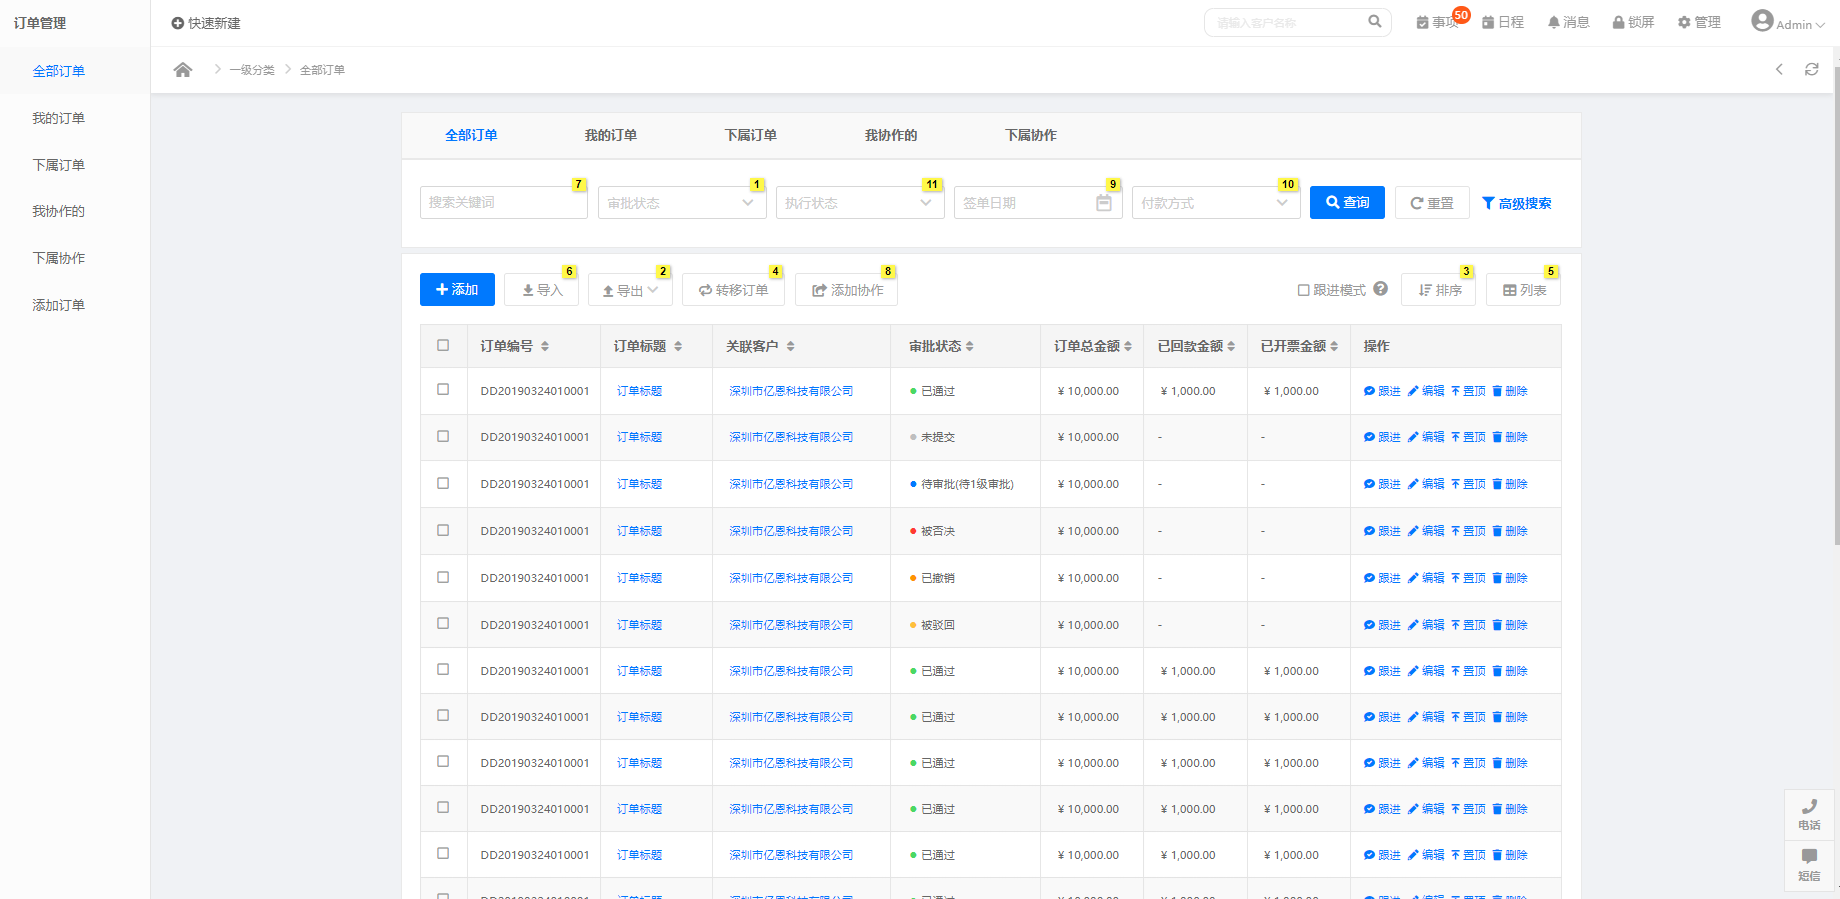Open the 列表 view switcher
Screen dimensions: 1840x899
(1523, 290)
